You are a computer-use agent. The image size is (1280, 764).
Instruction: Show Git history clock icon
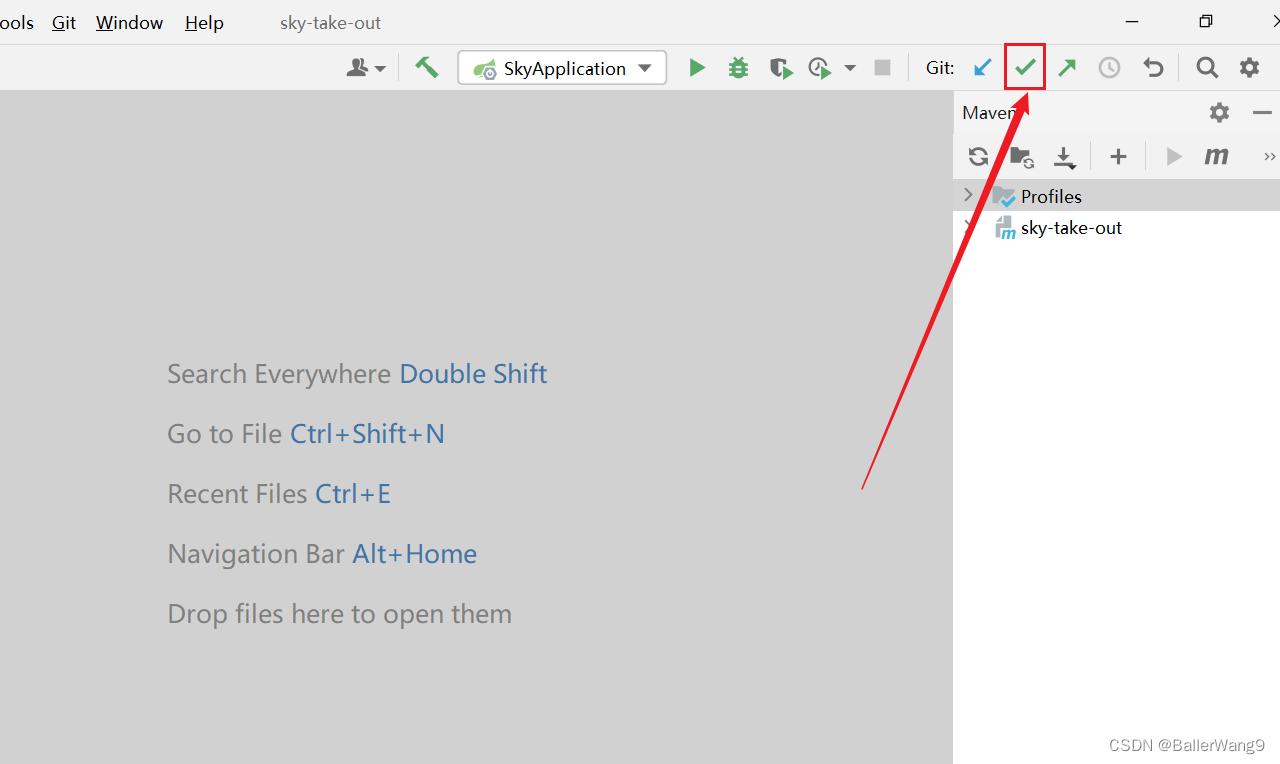(1109, 68)
